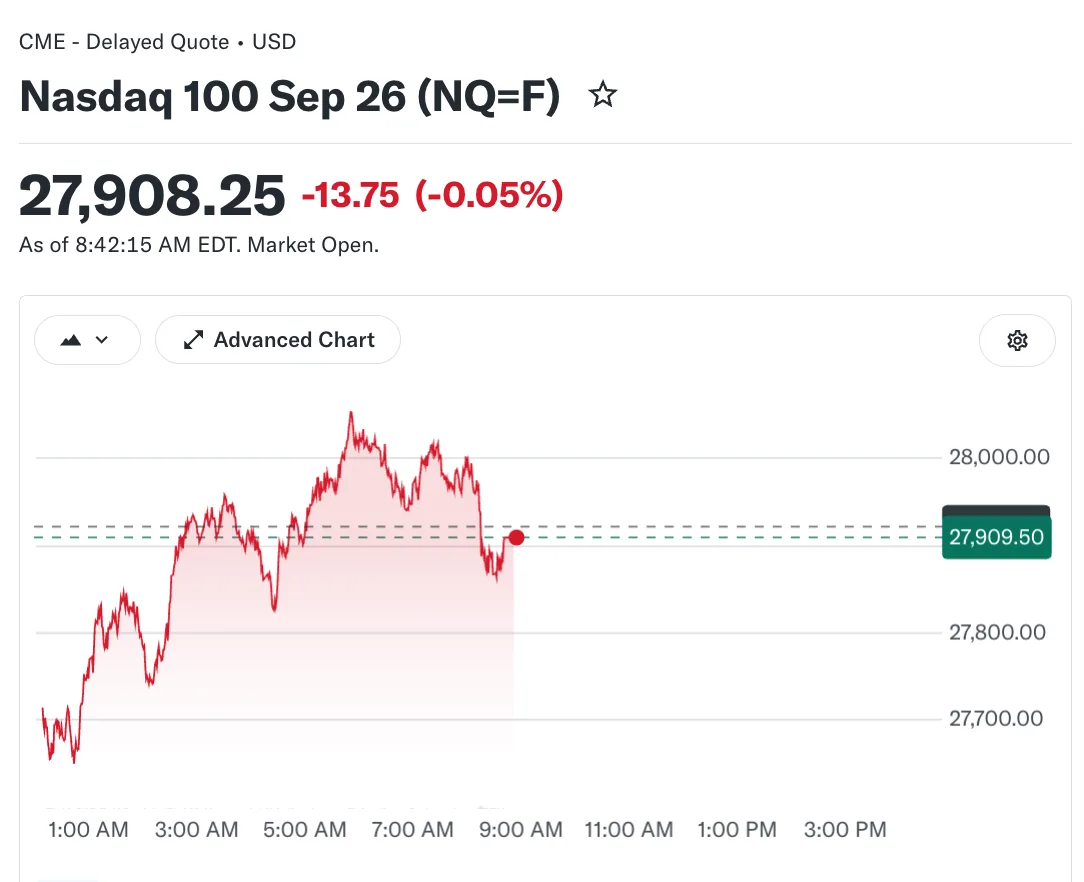
Task: Open the Advanced Chart button
Action: click(x=278, y=339)
